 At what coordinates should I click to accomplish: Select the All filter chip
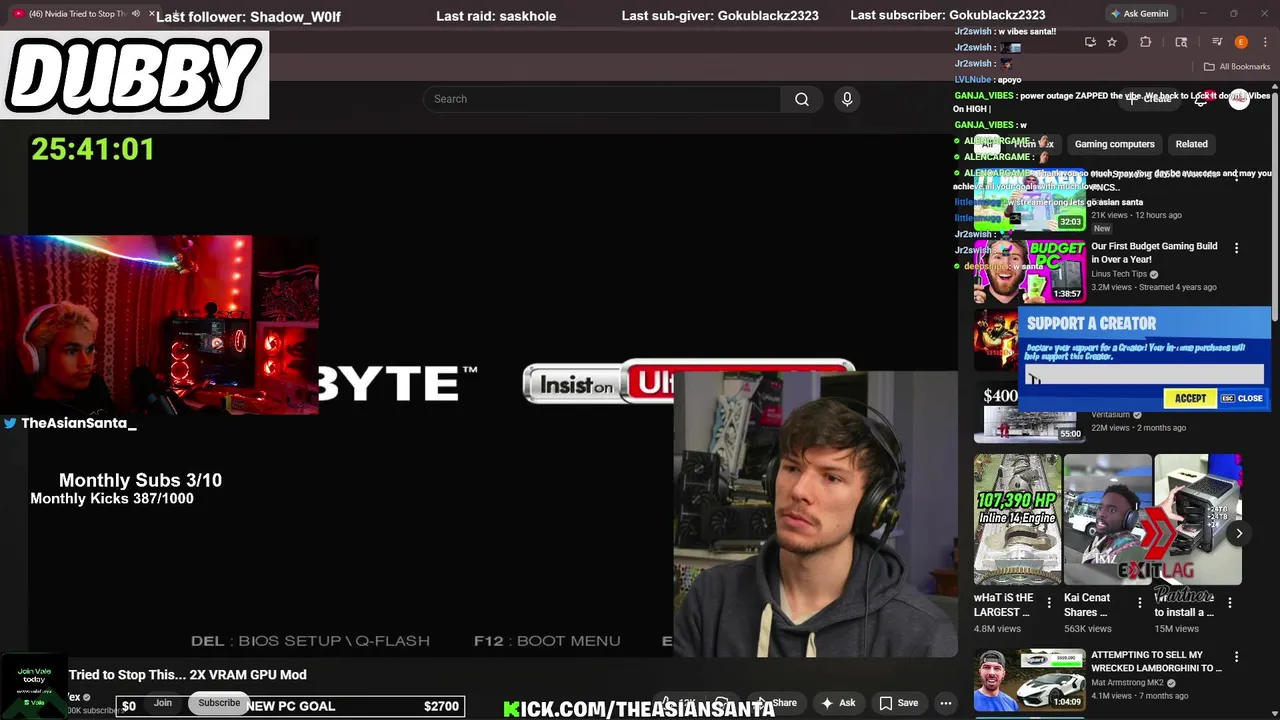[x=988, y=144]
